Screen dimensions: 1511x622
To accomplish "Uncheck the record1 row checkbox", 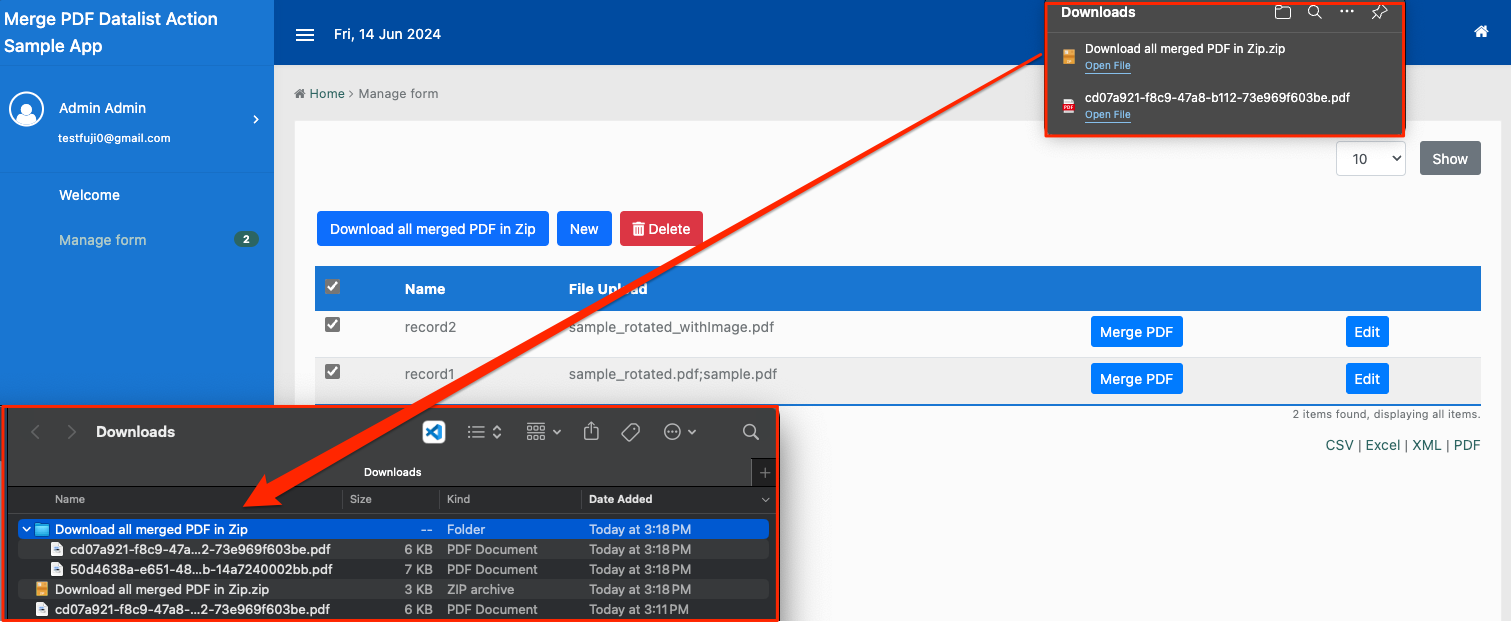I will click(x=333, y=372).
